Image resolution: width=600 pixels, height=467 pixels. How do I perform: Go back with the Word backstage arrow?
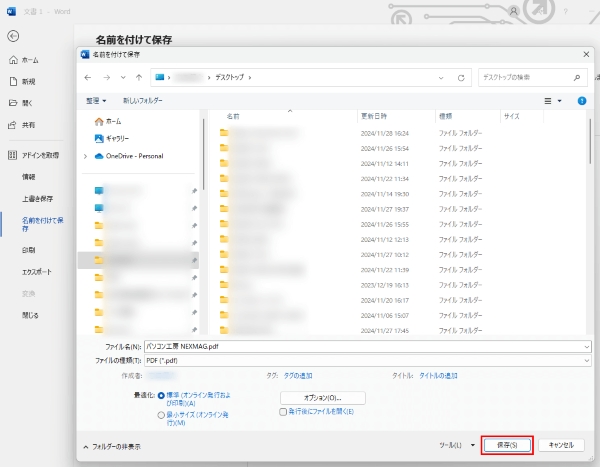coord(13,36)
